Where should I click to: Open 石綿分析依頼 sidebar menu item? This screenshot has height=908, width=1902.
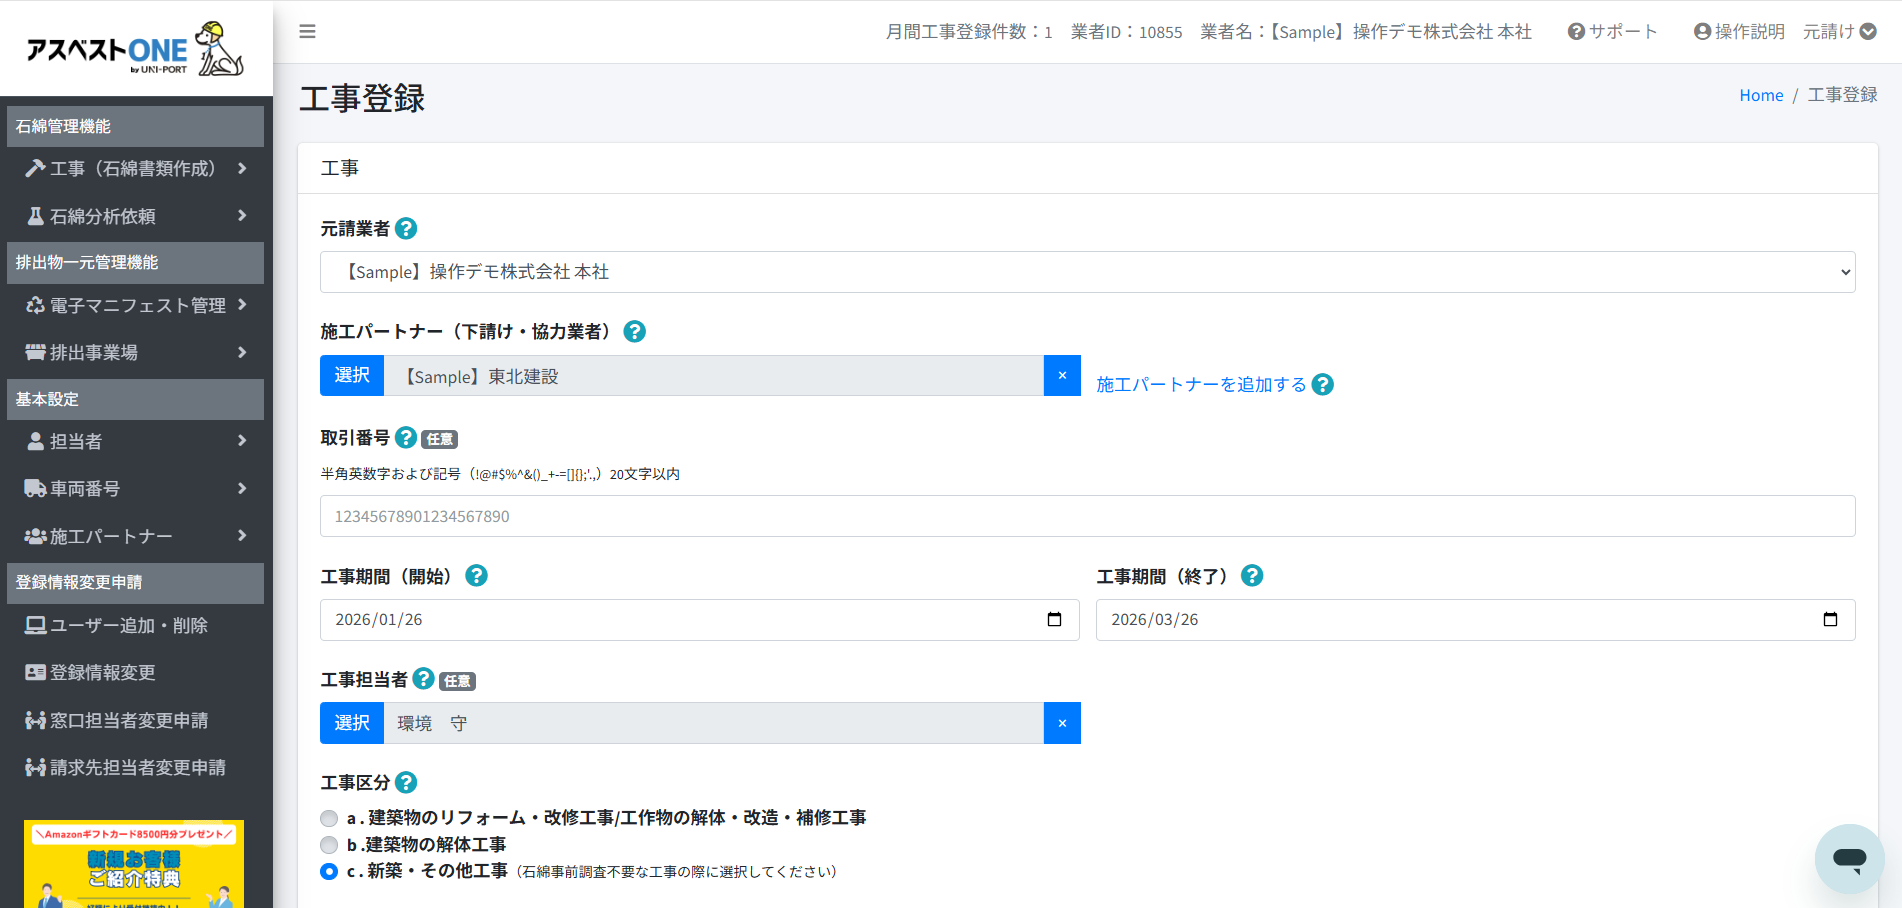tap(136, 216)
